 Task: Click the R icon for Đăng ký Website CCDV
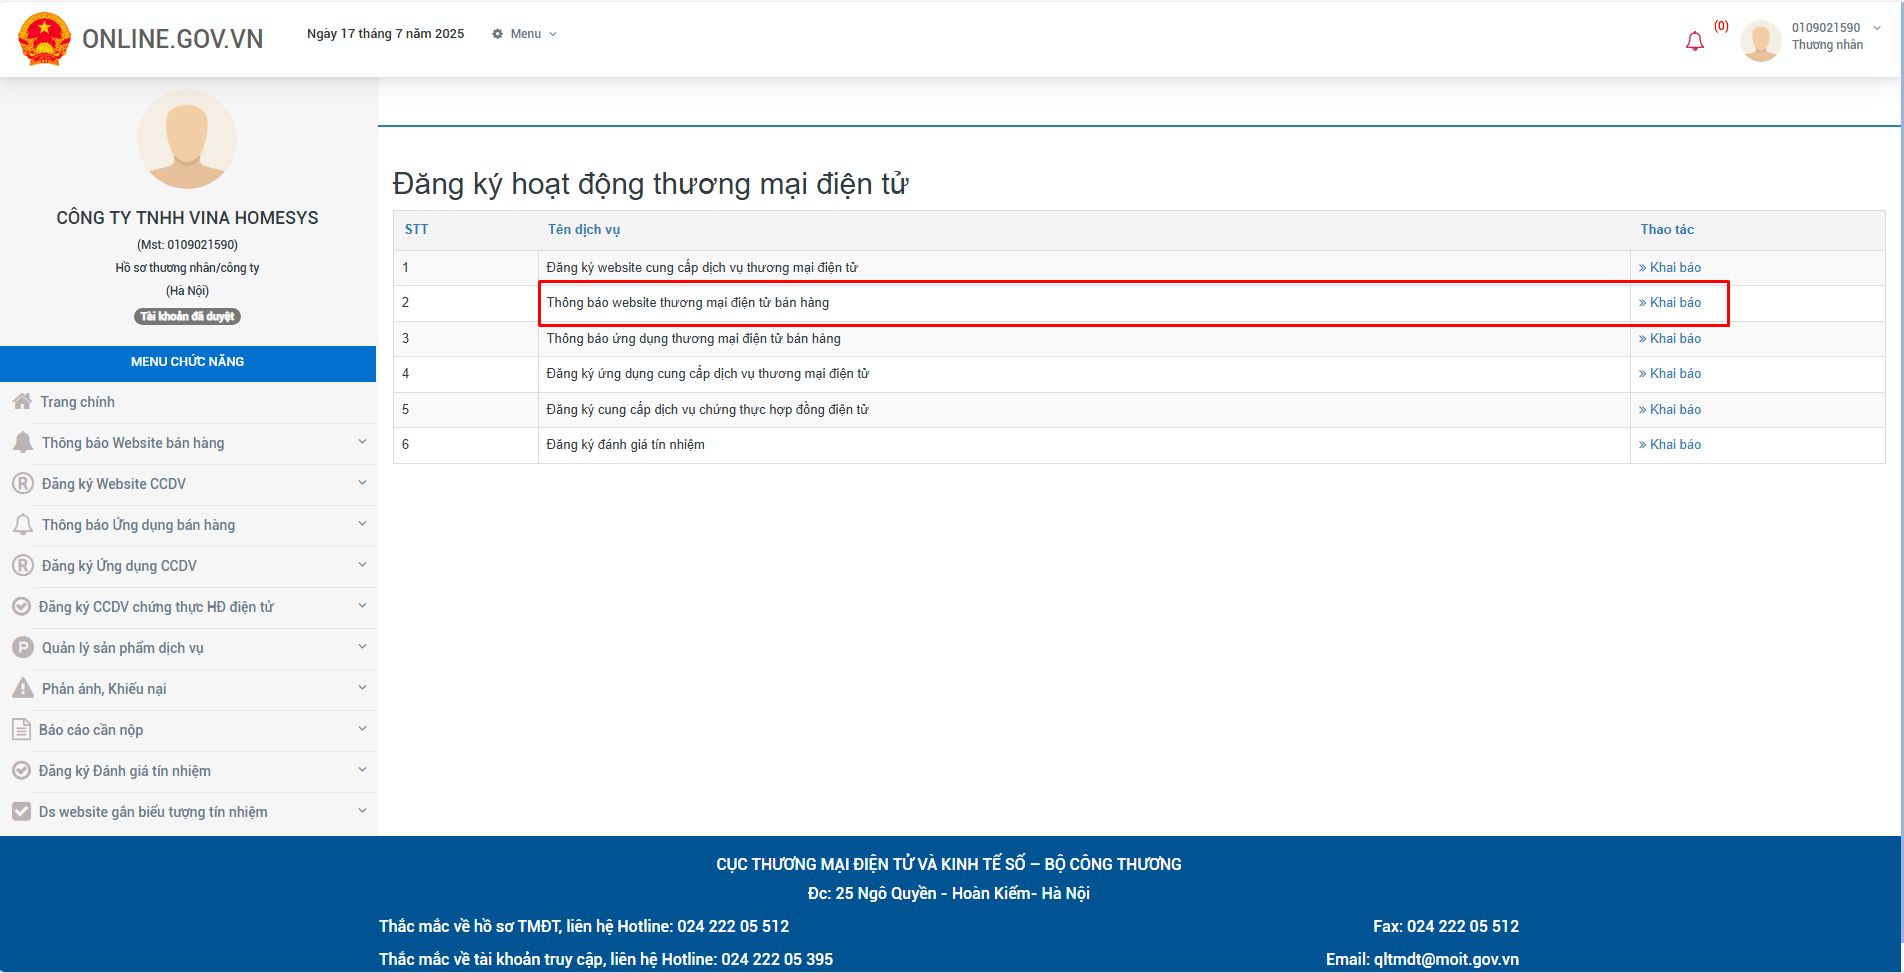tap(22, 484)
